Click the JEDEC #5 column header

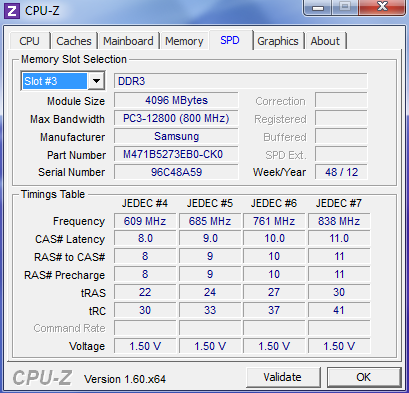(210, 203)
